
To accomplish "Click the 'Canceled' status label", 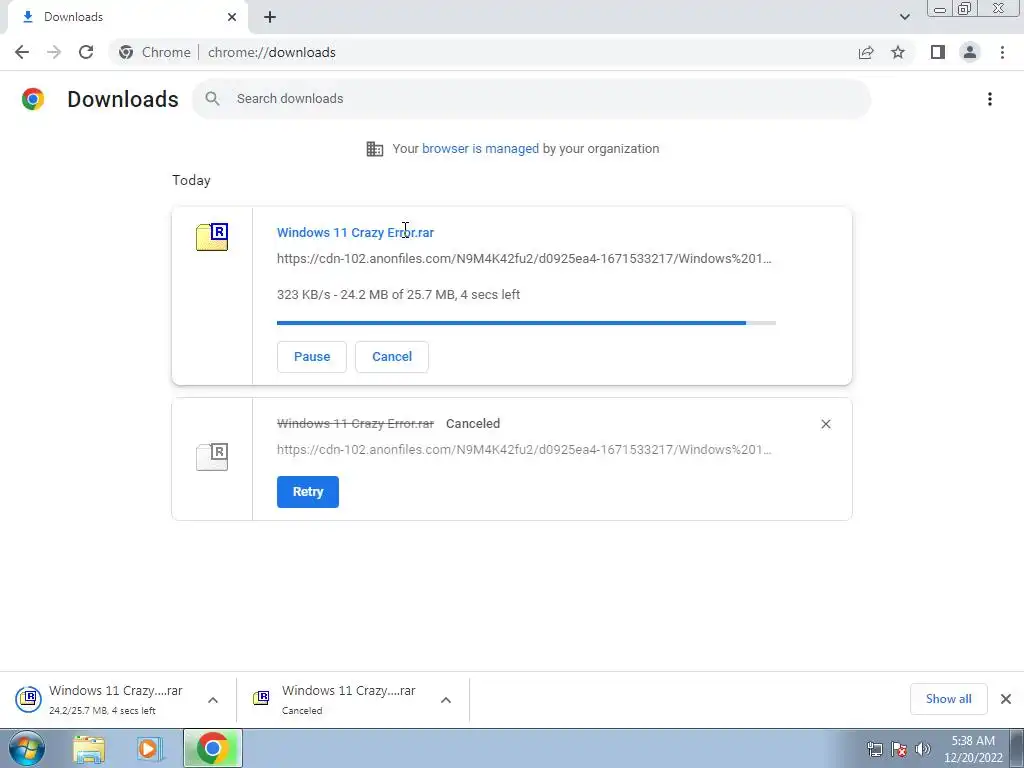I will click(x=473, y=424).
